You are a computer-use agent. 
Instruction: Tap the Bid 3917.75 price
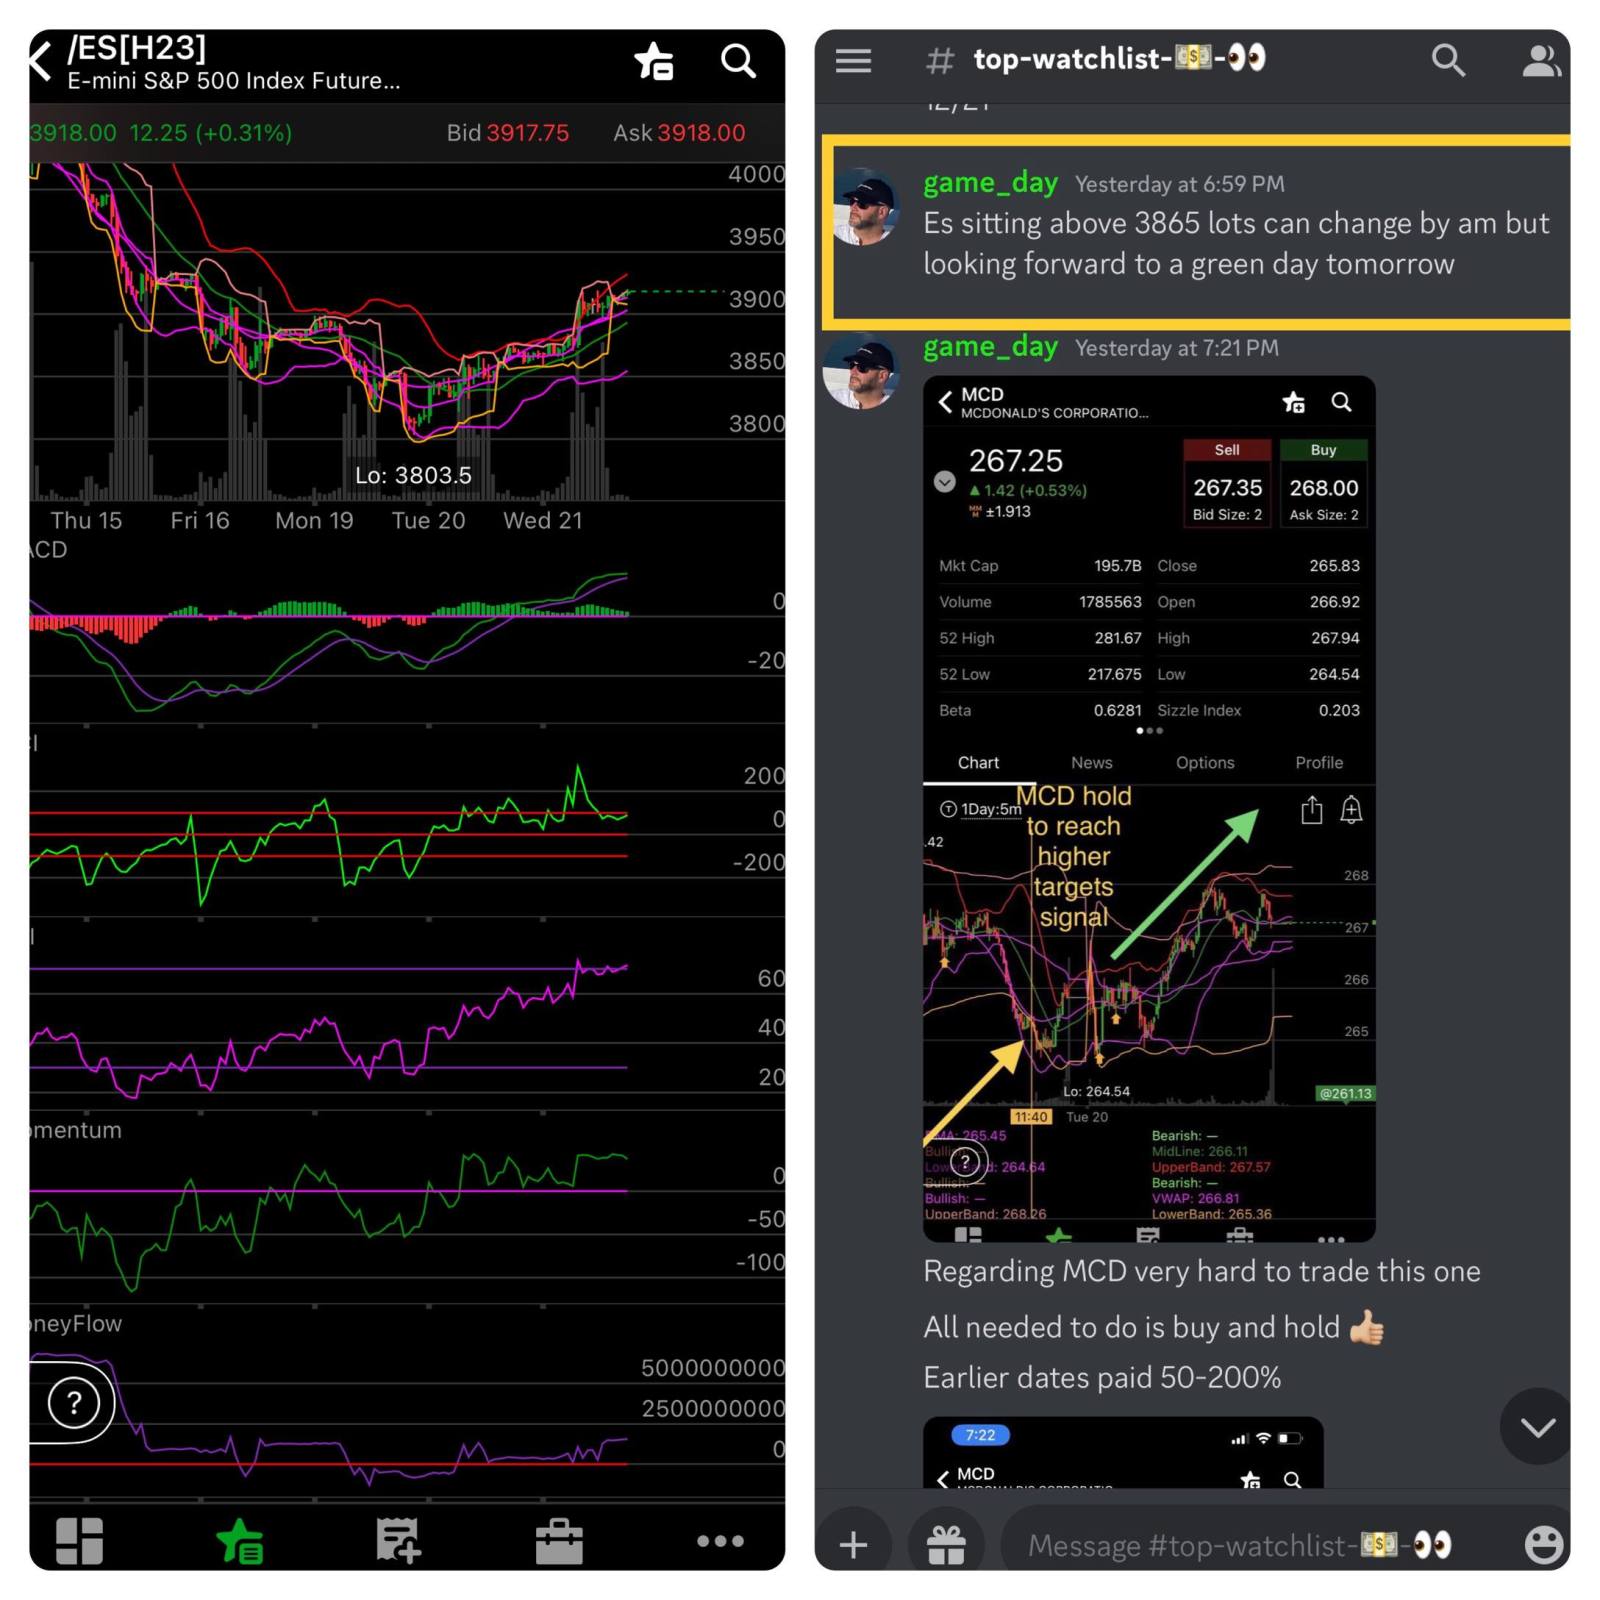tap(507, 133)
